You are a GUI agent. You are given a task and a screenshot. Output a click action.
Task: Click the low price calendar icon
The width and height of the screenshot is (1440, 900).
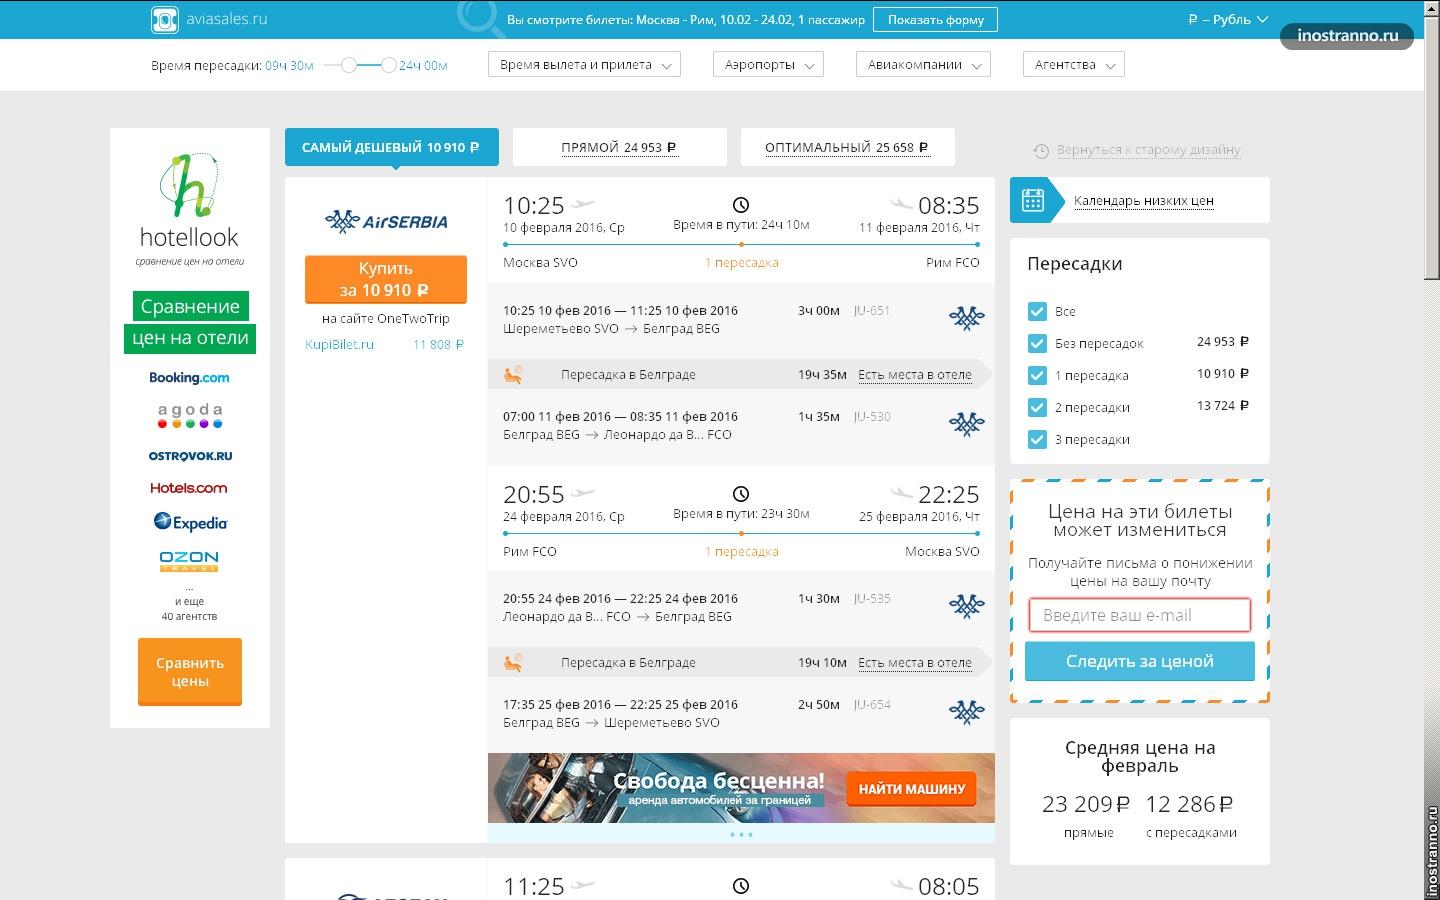(x=1033, y=200)
